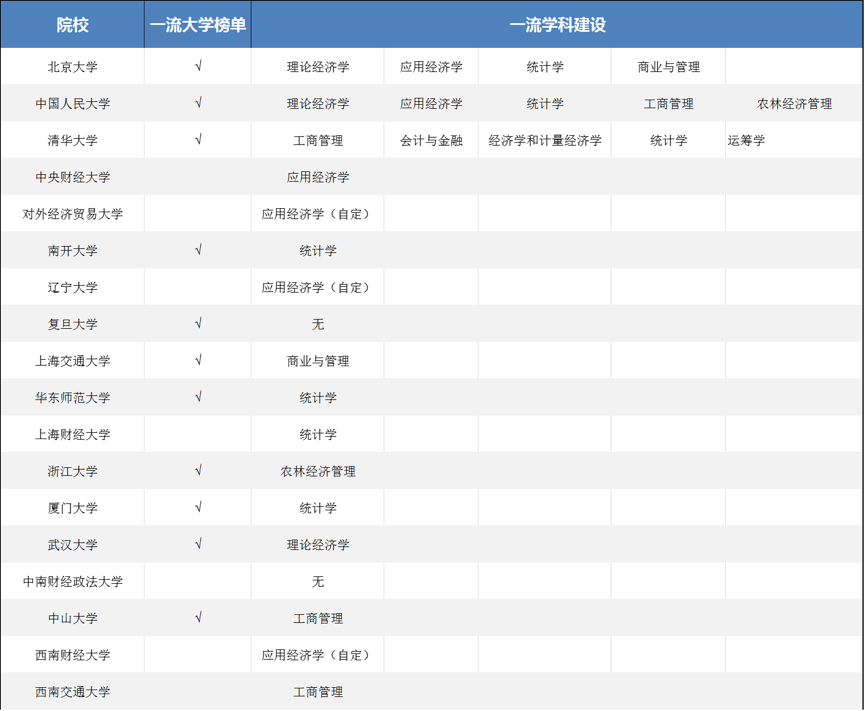The image size is (865, 711).
Task: Click the checkmark in 武汉大学 row
Action: [x=198, y=544]
